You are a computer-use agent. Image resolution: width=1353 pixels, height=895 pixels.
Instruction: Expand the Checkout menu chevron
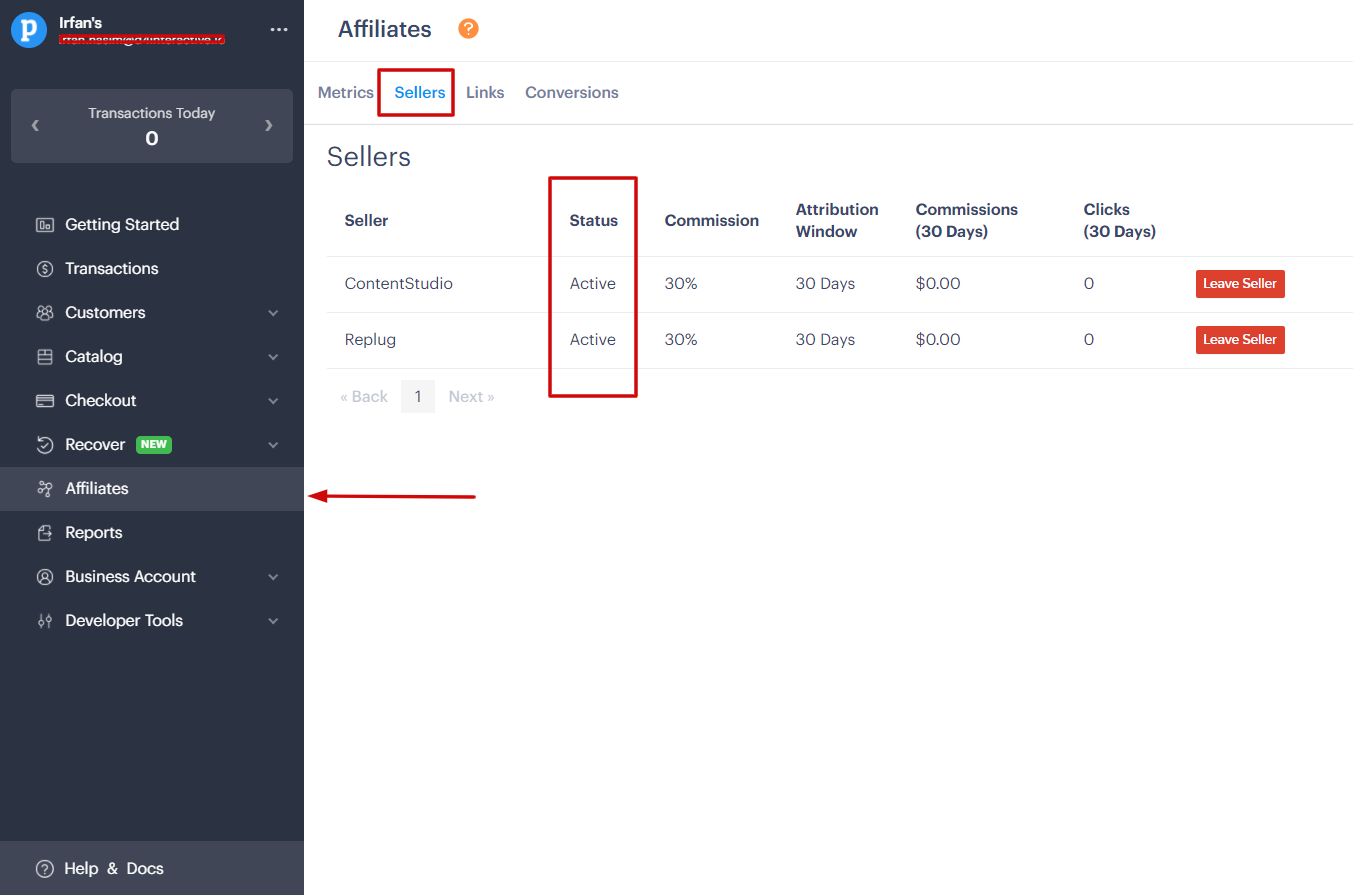point(273,401)
